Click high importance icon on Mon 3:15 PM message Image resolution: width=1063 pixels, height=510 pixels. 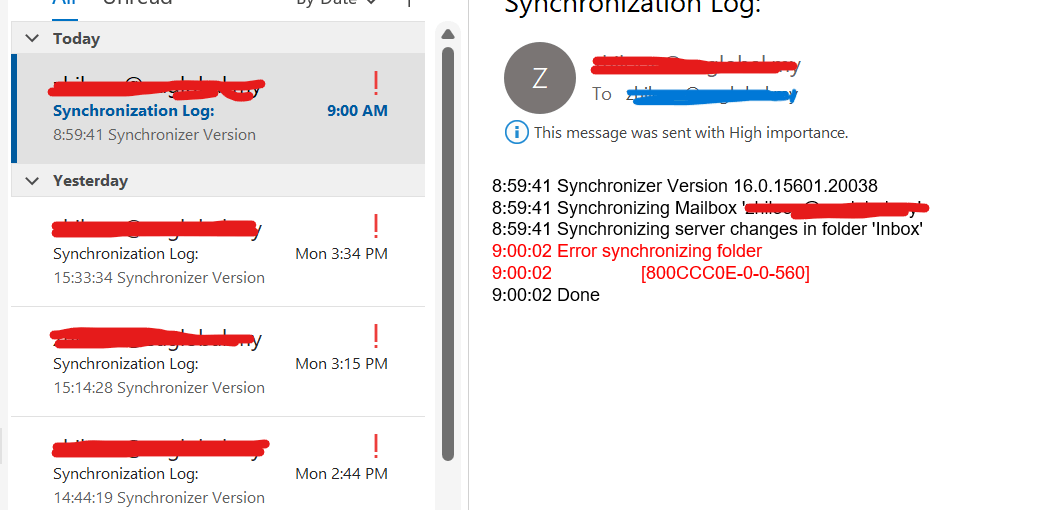[376, 336]
